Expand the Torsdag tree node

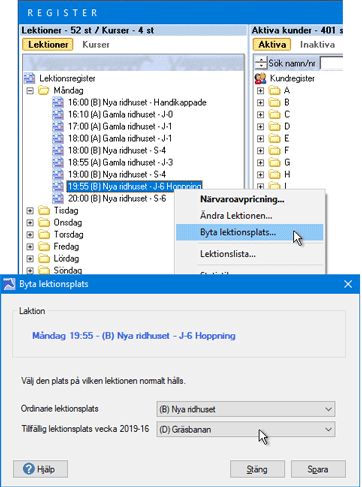coord(30,235)
